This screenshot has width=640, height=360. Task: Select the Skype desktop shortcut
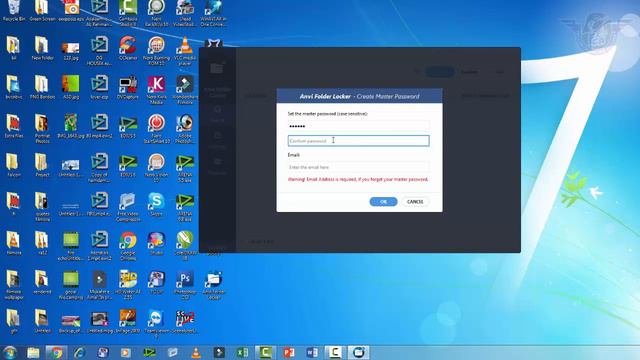click(156, 204)
